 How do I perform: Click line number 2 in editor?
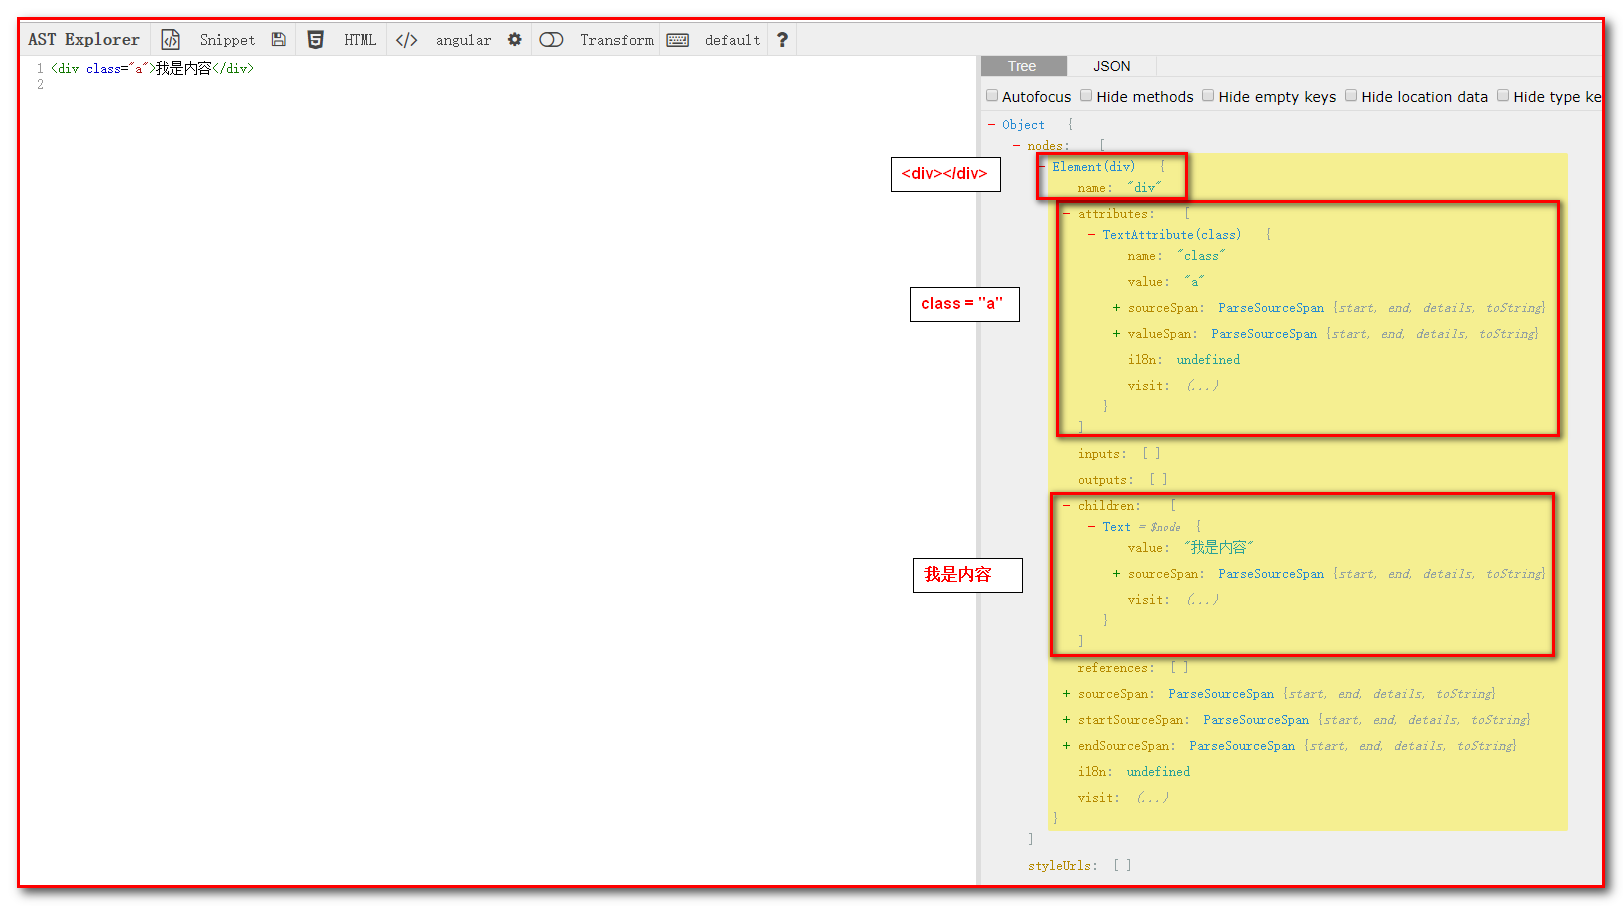tap(40, 85)
